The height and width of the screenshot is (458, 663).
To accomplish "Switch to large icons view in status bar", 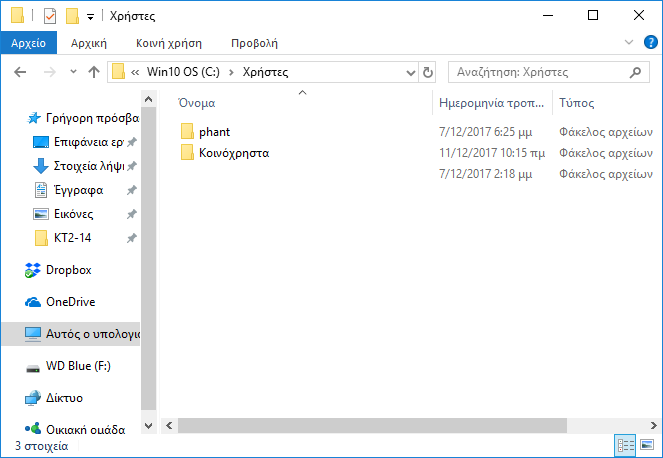I will tap(648, 445).
